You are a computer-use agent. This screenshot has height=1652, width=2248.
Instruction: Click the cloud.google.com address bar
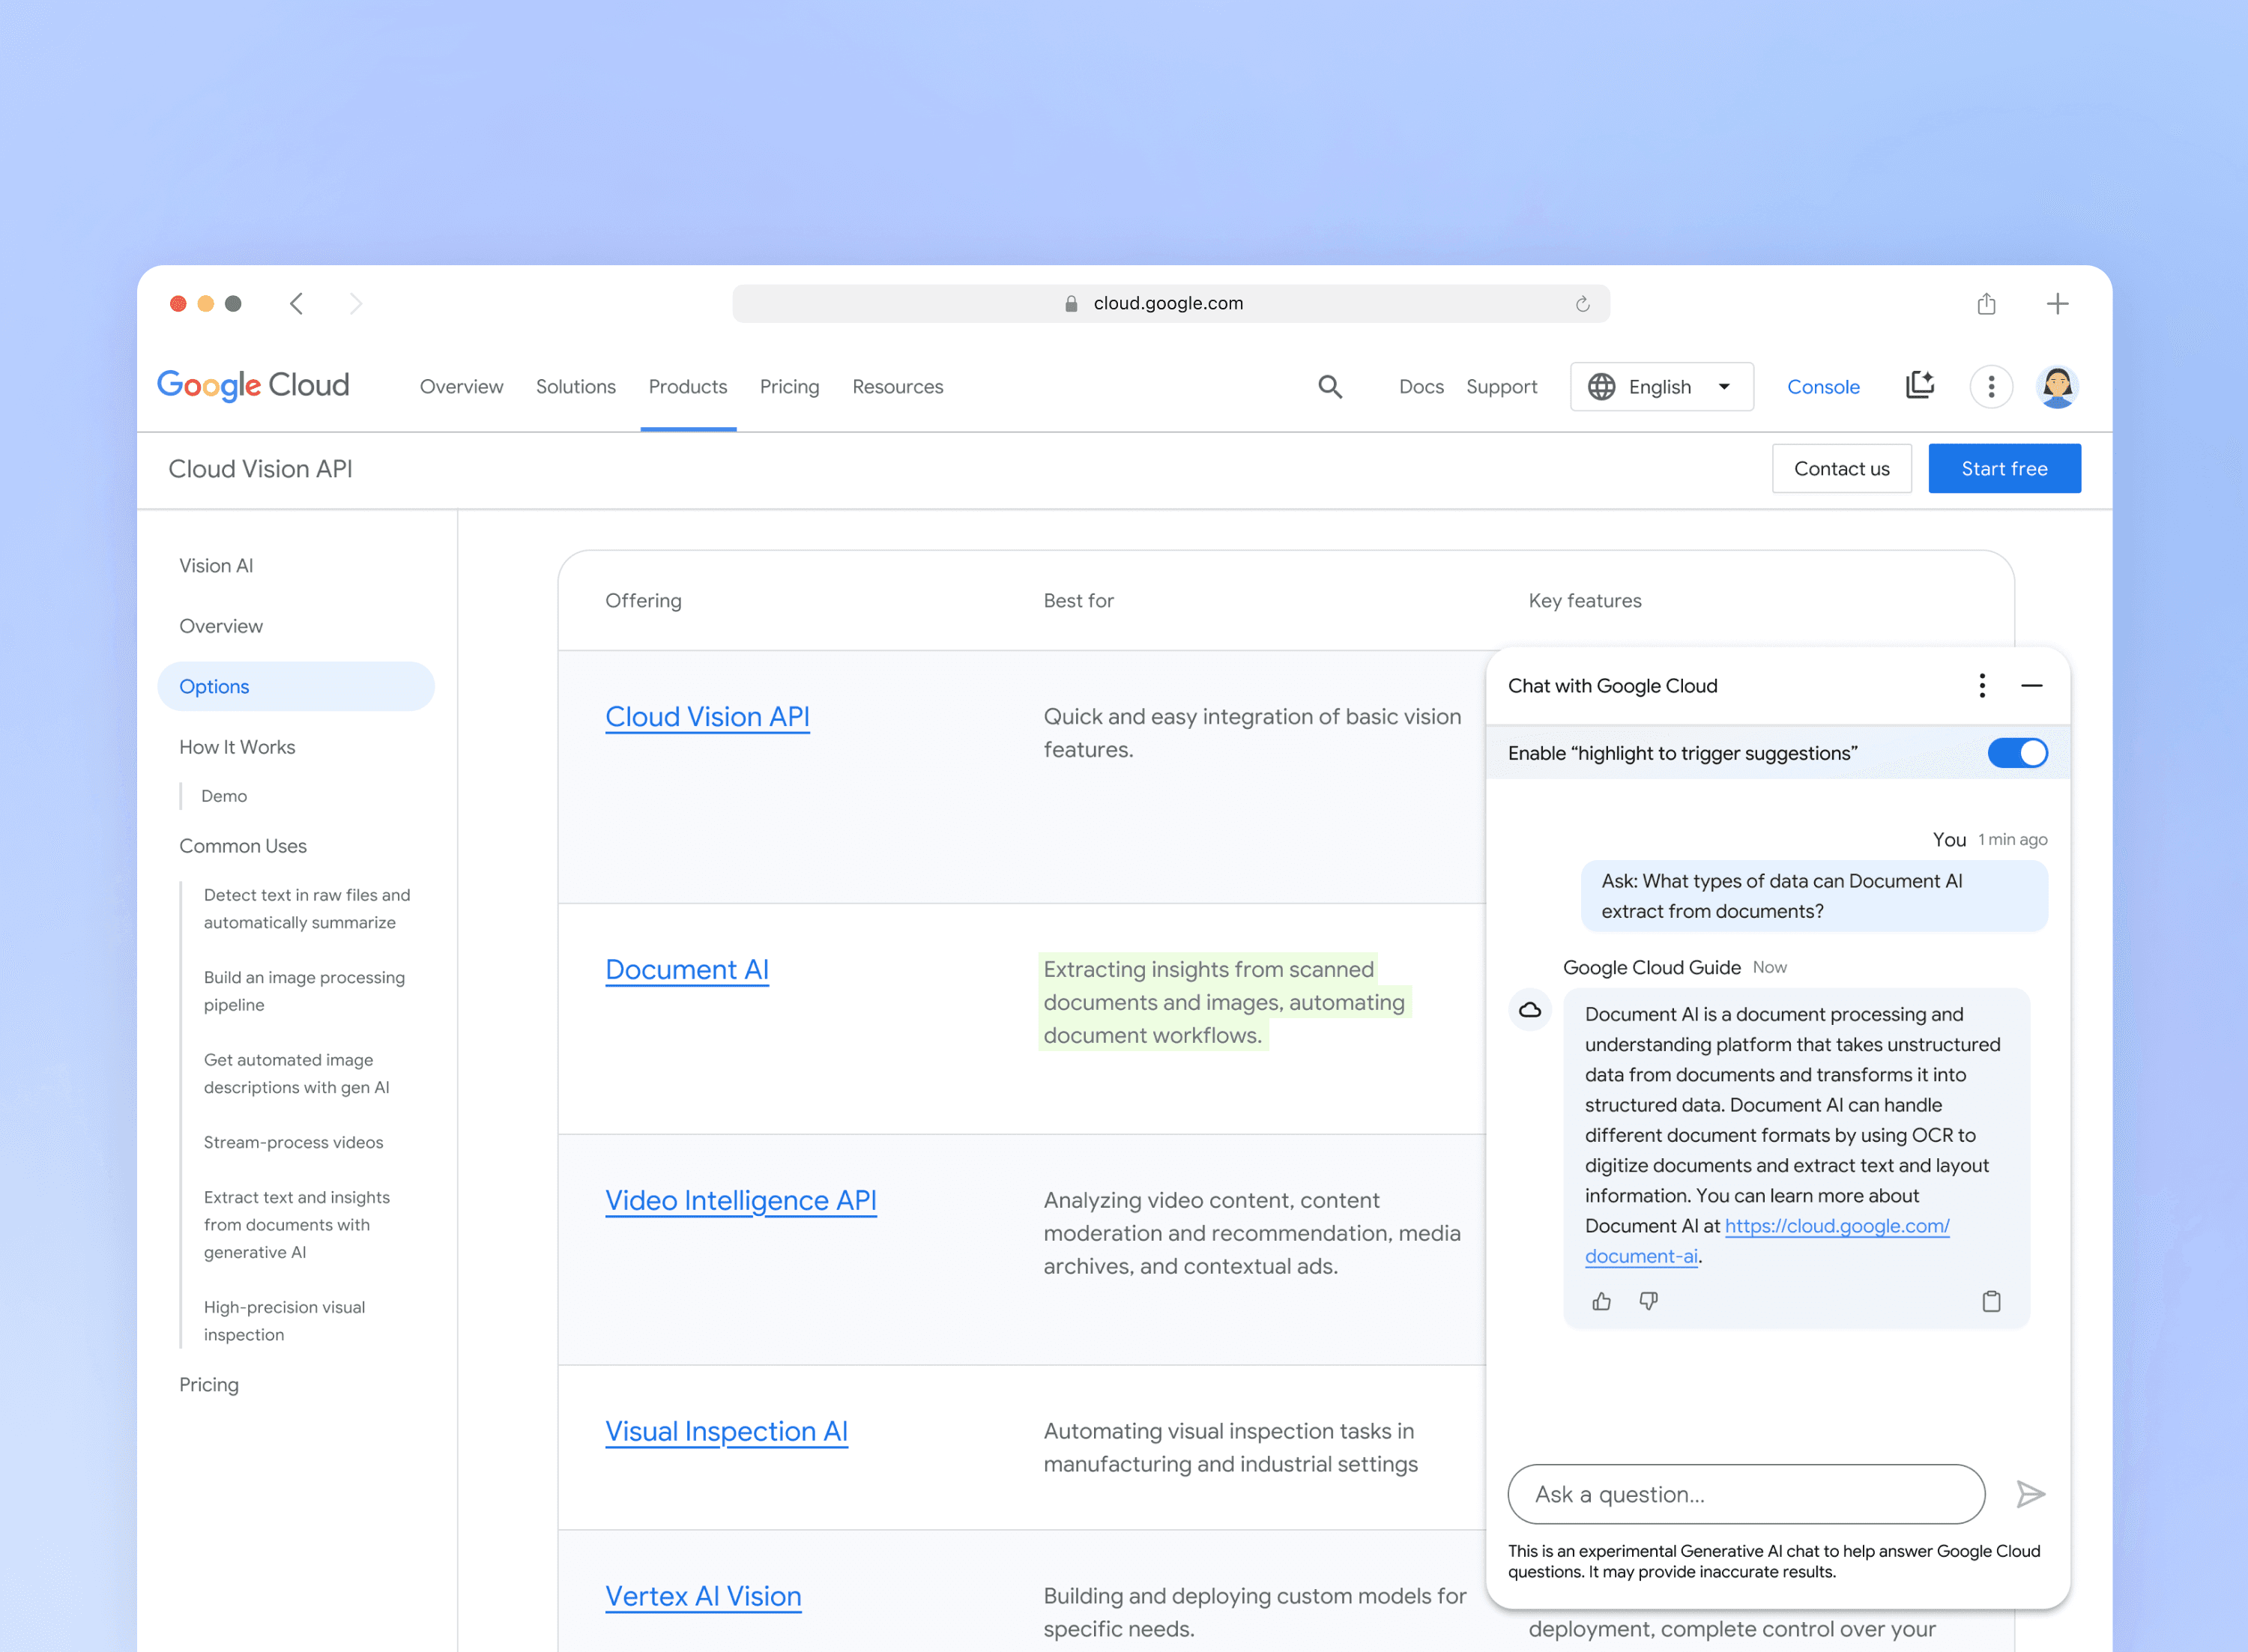tap(1171, 304)
